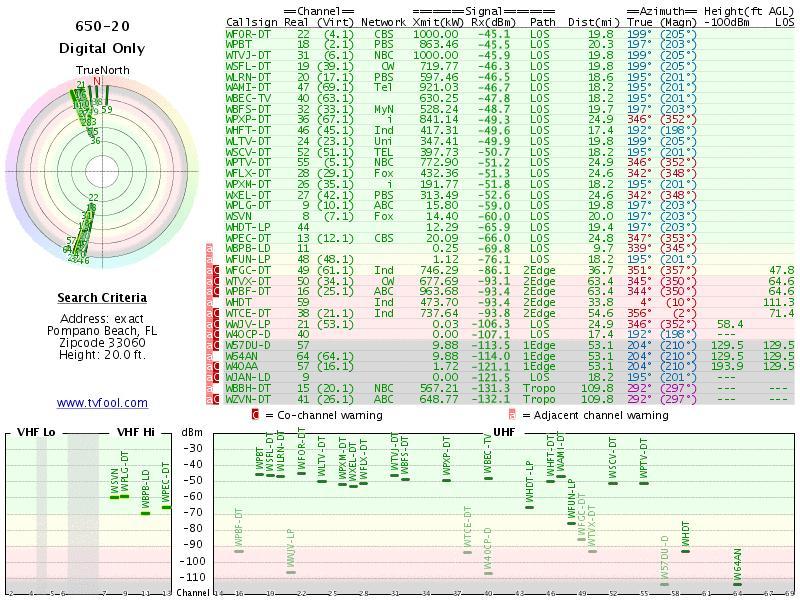Click the Search Criteria heading
Screen dimensions: 800x600
pyautogui.click(x=102, y=298)
